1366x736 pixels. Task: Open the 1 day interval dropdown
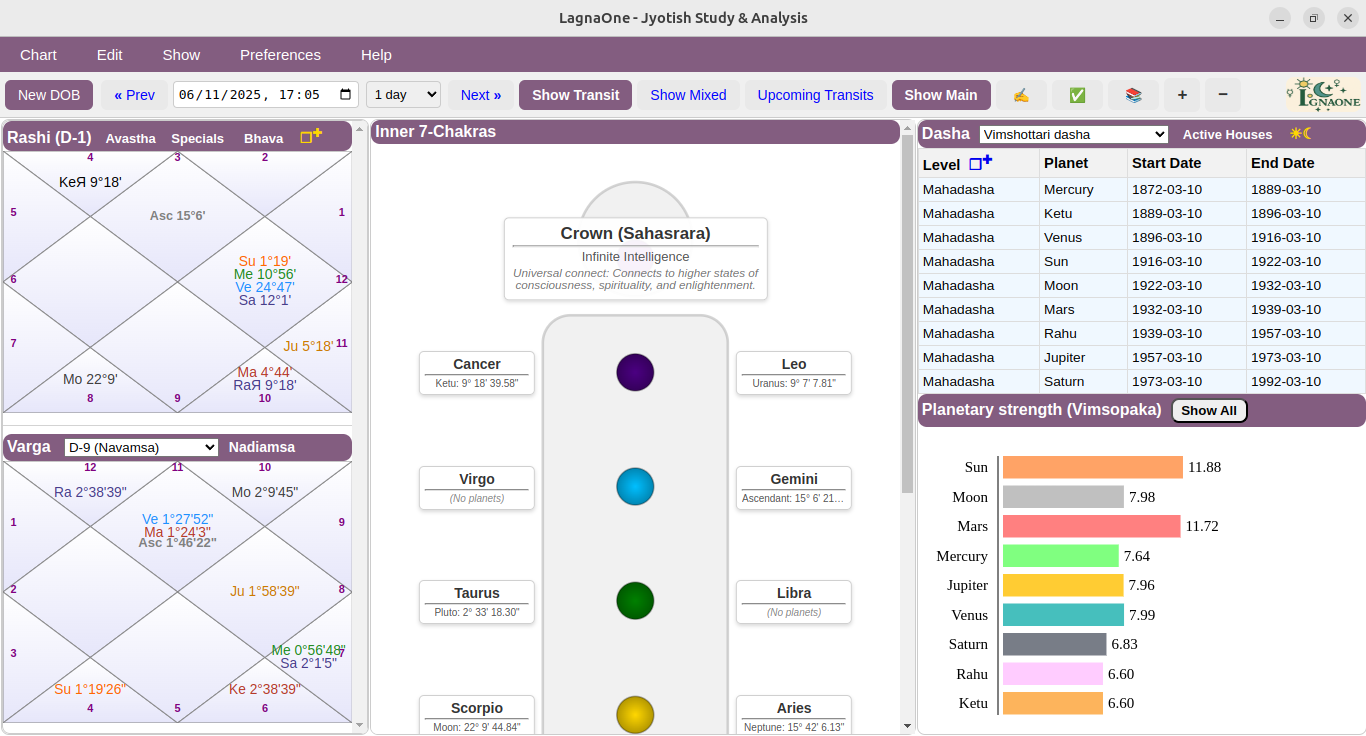click(x=403, y=95)
